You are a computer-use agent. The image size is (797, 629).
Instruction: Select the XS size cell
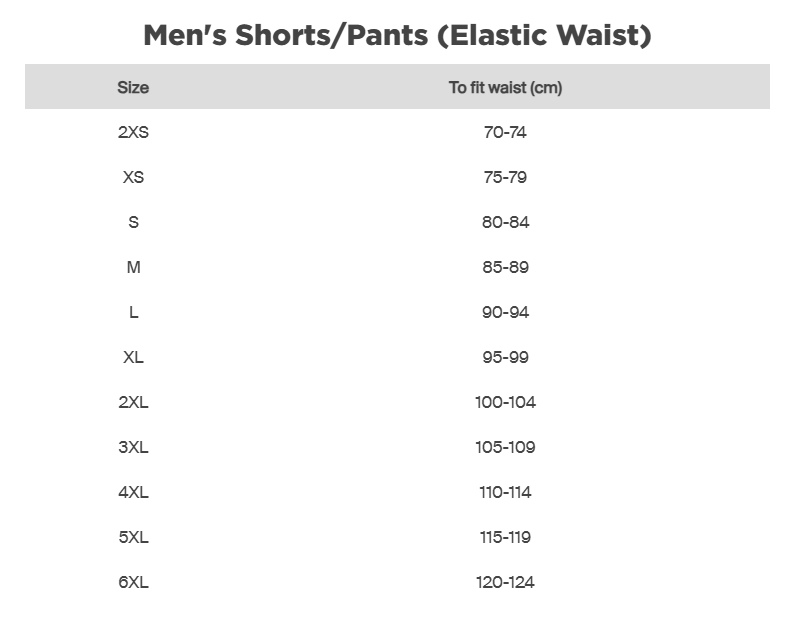tap(133, 177)
